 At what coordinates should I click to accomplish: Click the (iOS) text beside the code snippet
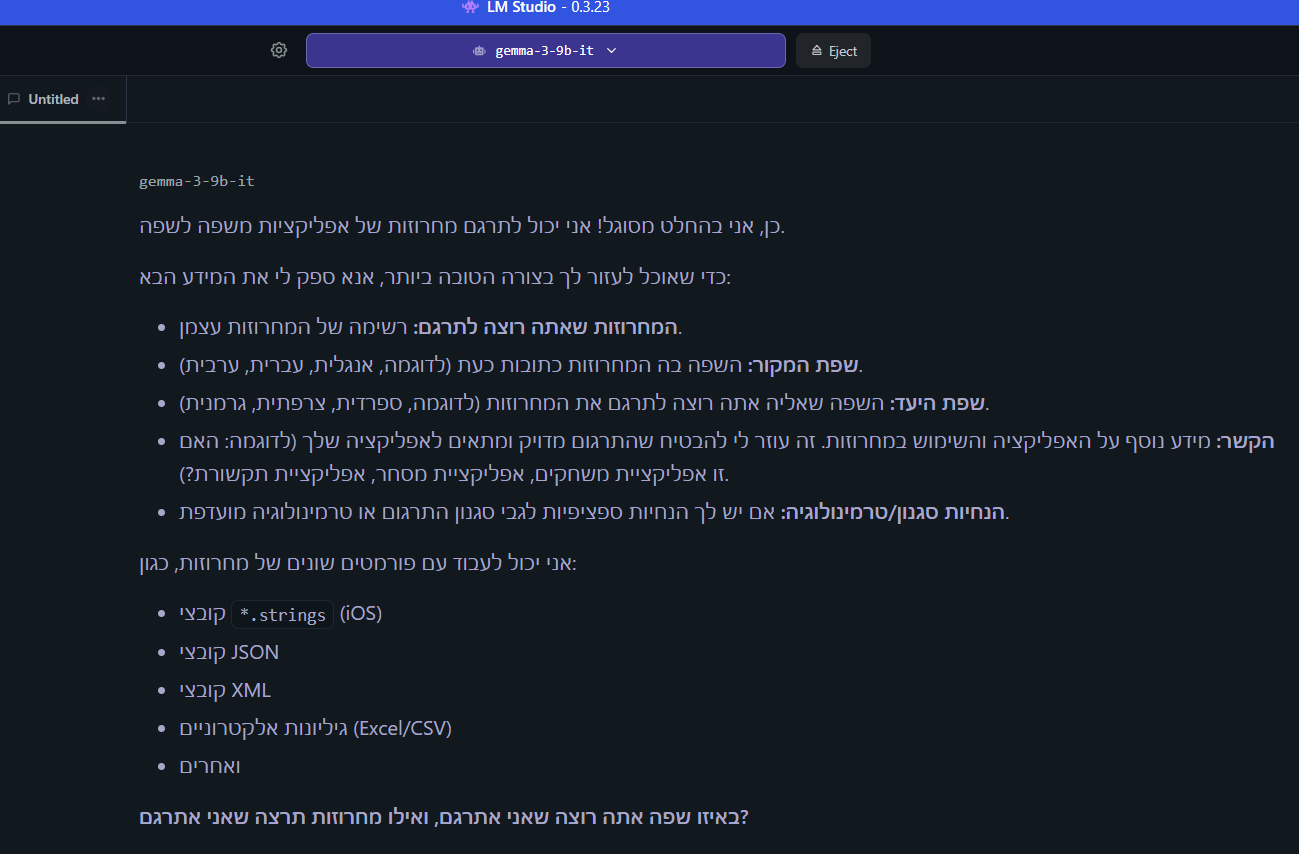point(361,613)
